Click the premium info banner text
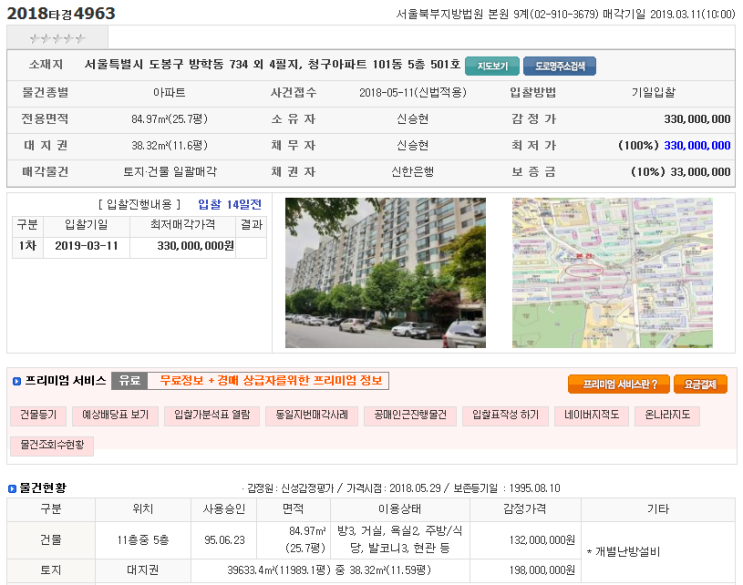 (271, 381)
